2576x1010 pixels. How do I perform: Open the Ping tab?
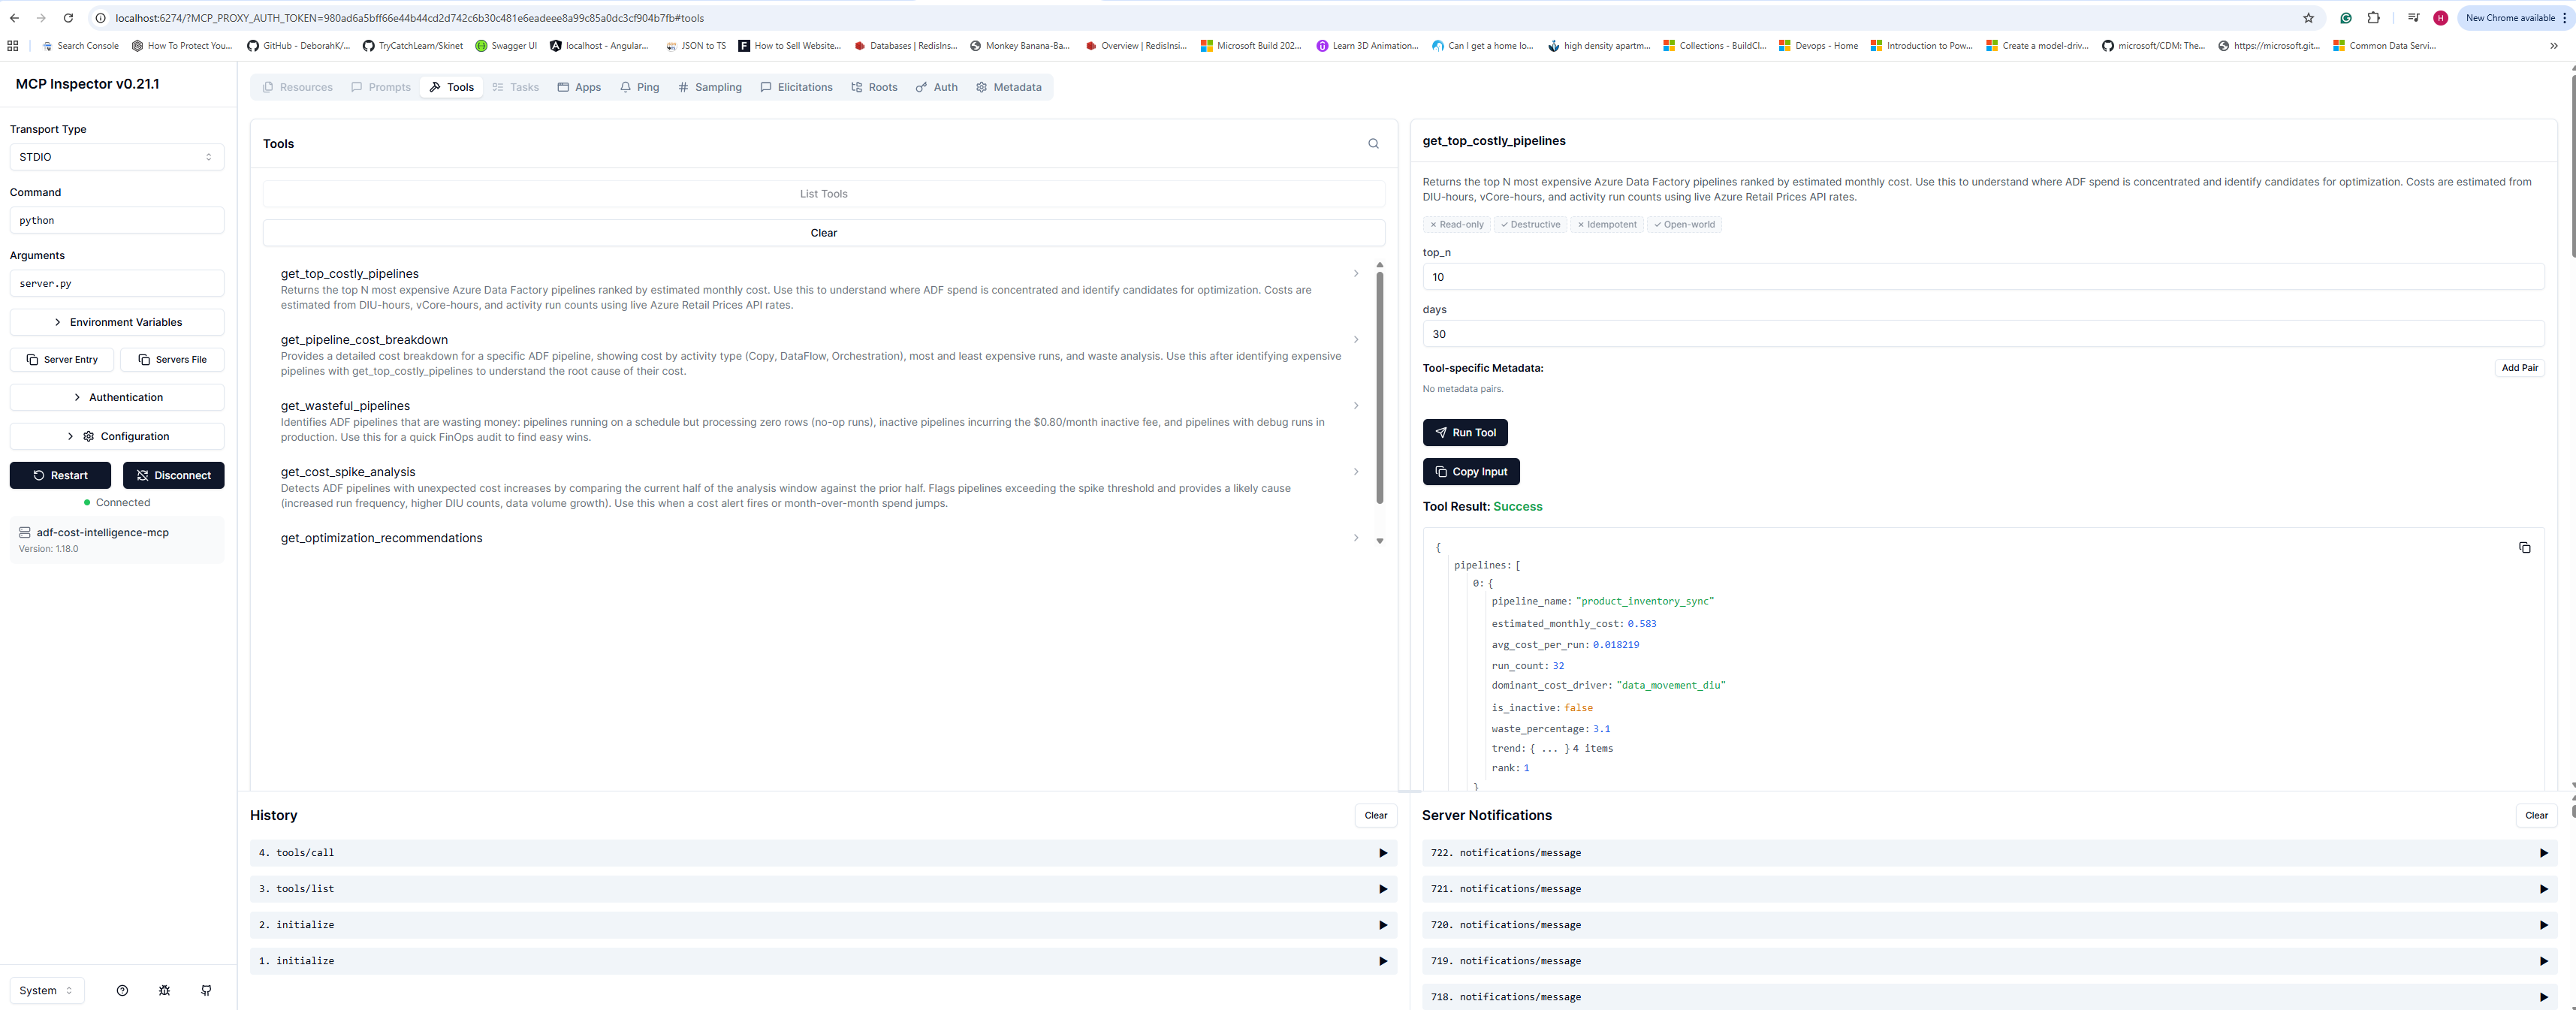(x=639, y=88)
